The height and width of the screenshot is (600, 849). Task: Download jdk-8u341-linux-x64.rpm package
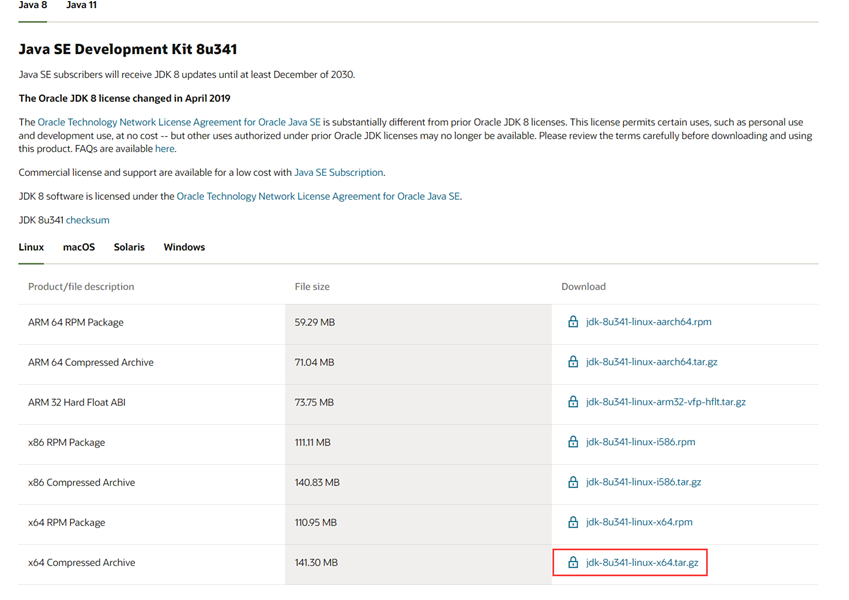click(x=639, y=522)
